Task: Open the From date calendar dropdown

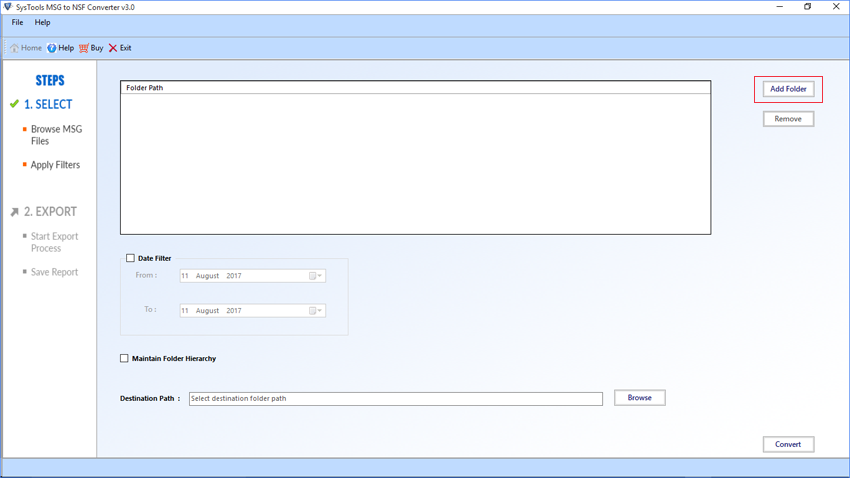Action: click(315, 276)
